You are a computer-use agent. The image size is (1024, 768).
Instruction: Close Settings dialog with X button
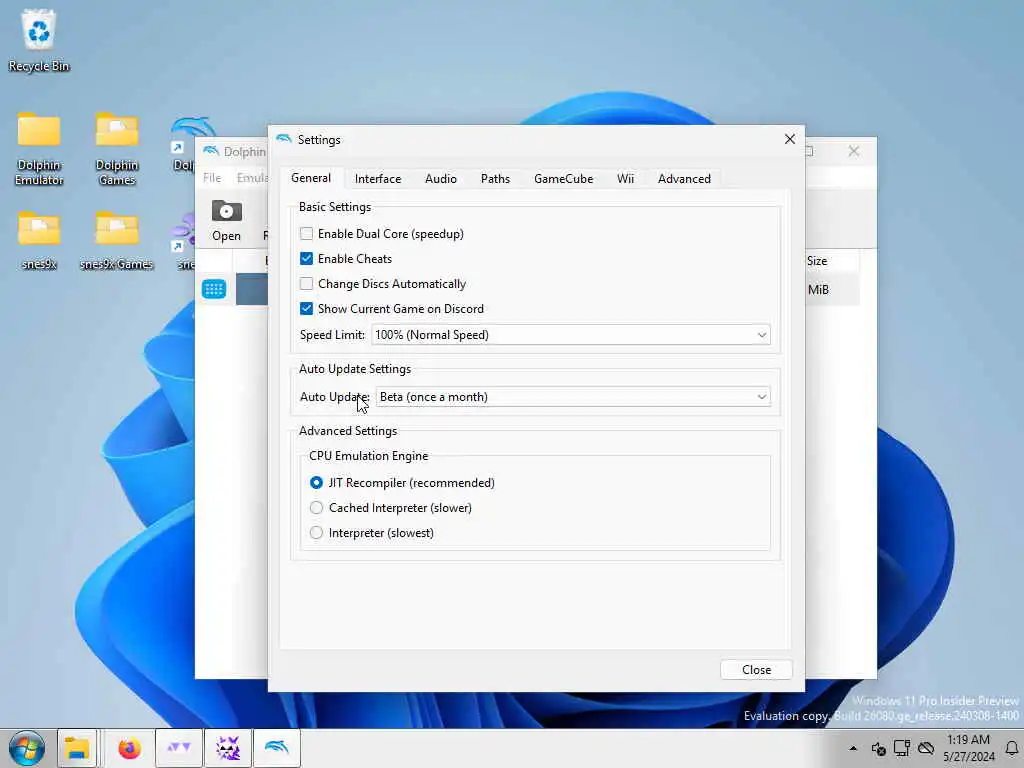point(790,139)
